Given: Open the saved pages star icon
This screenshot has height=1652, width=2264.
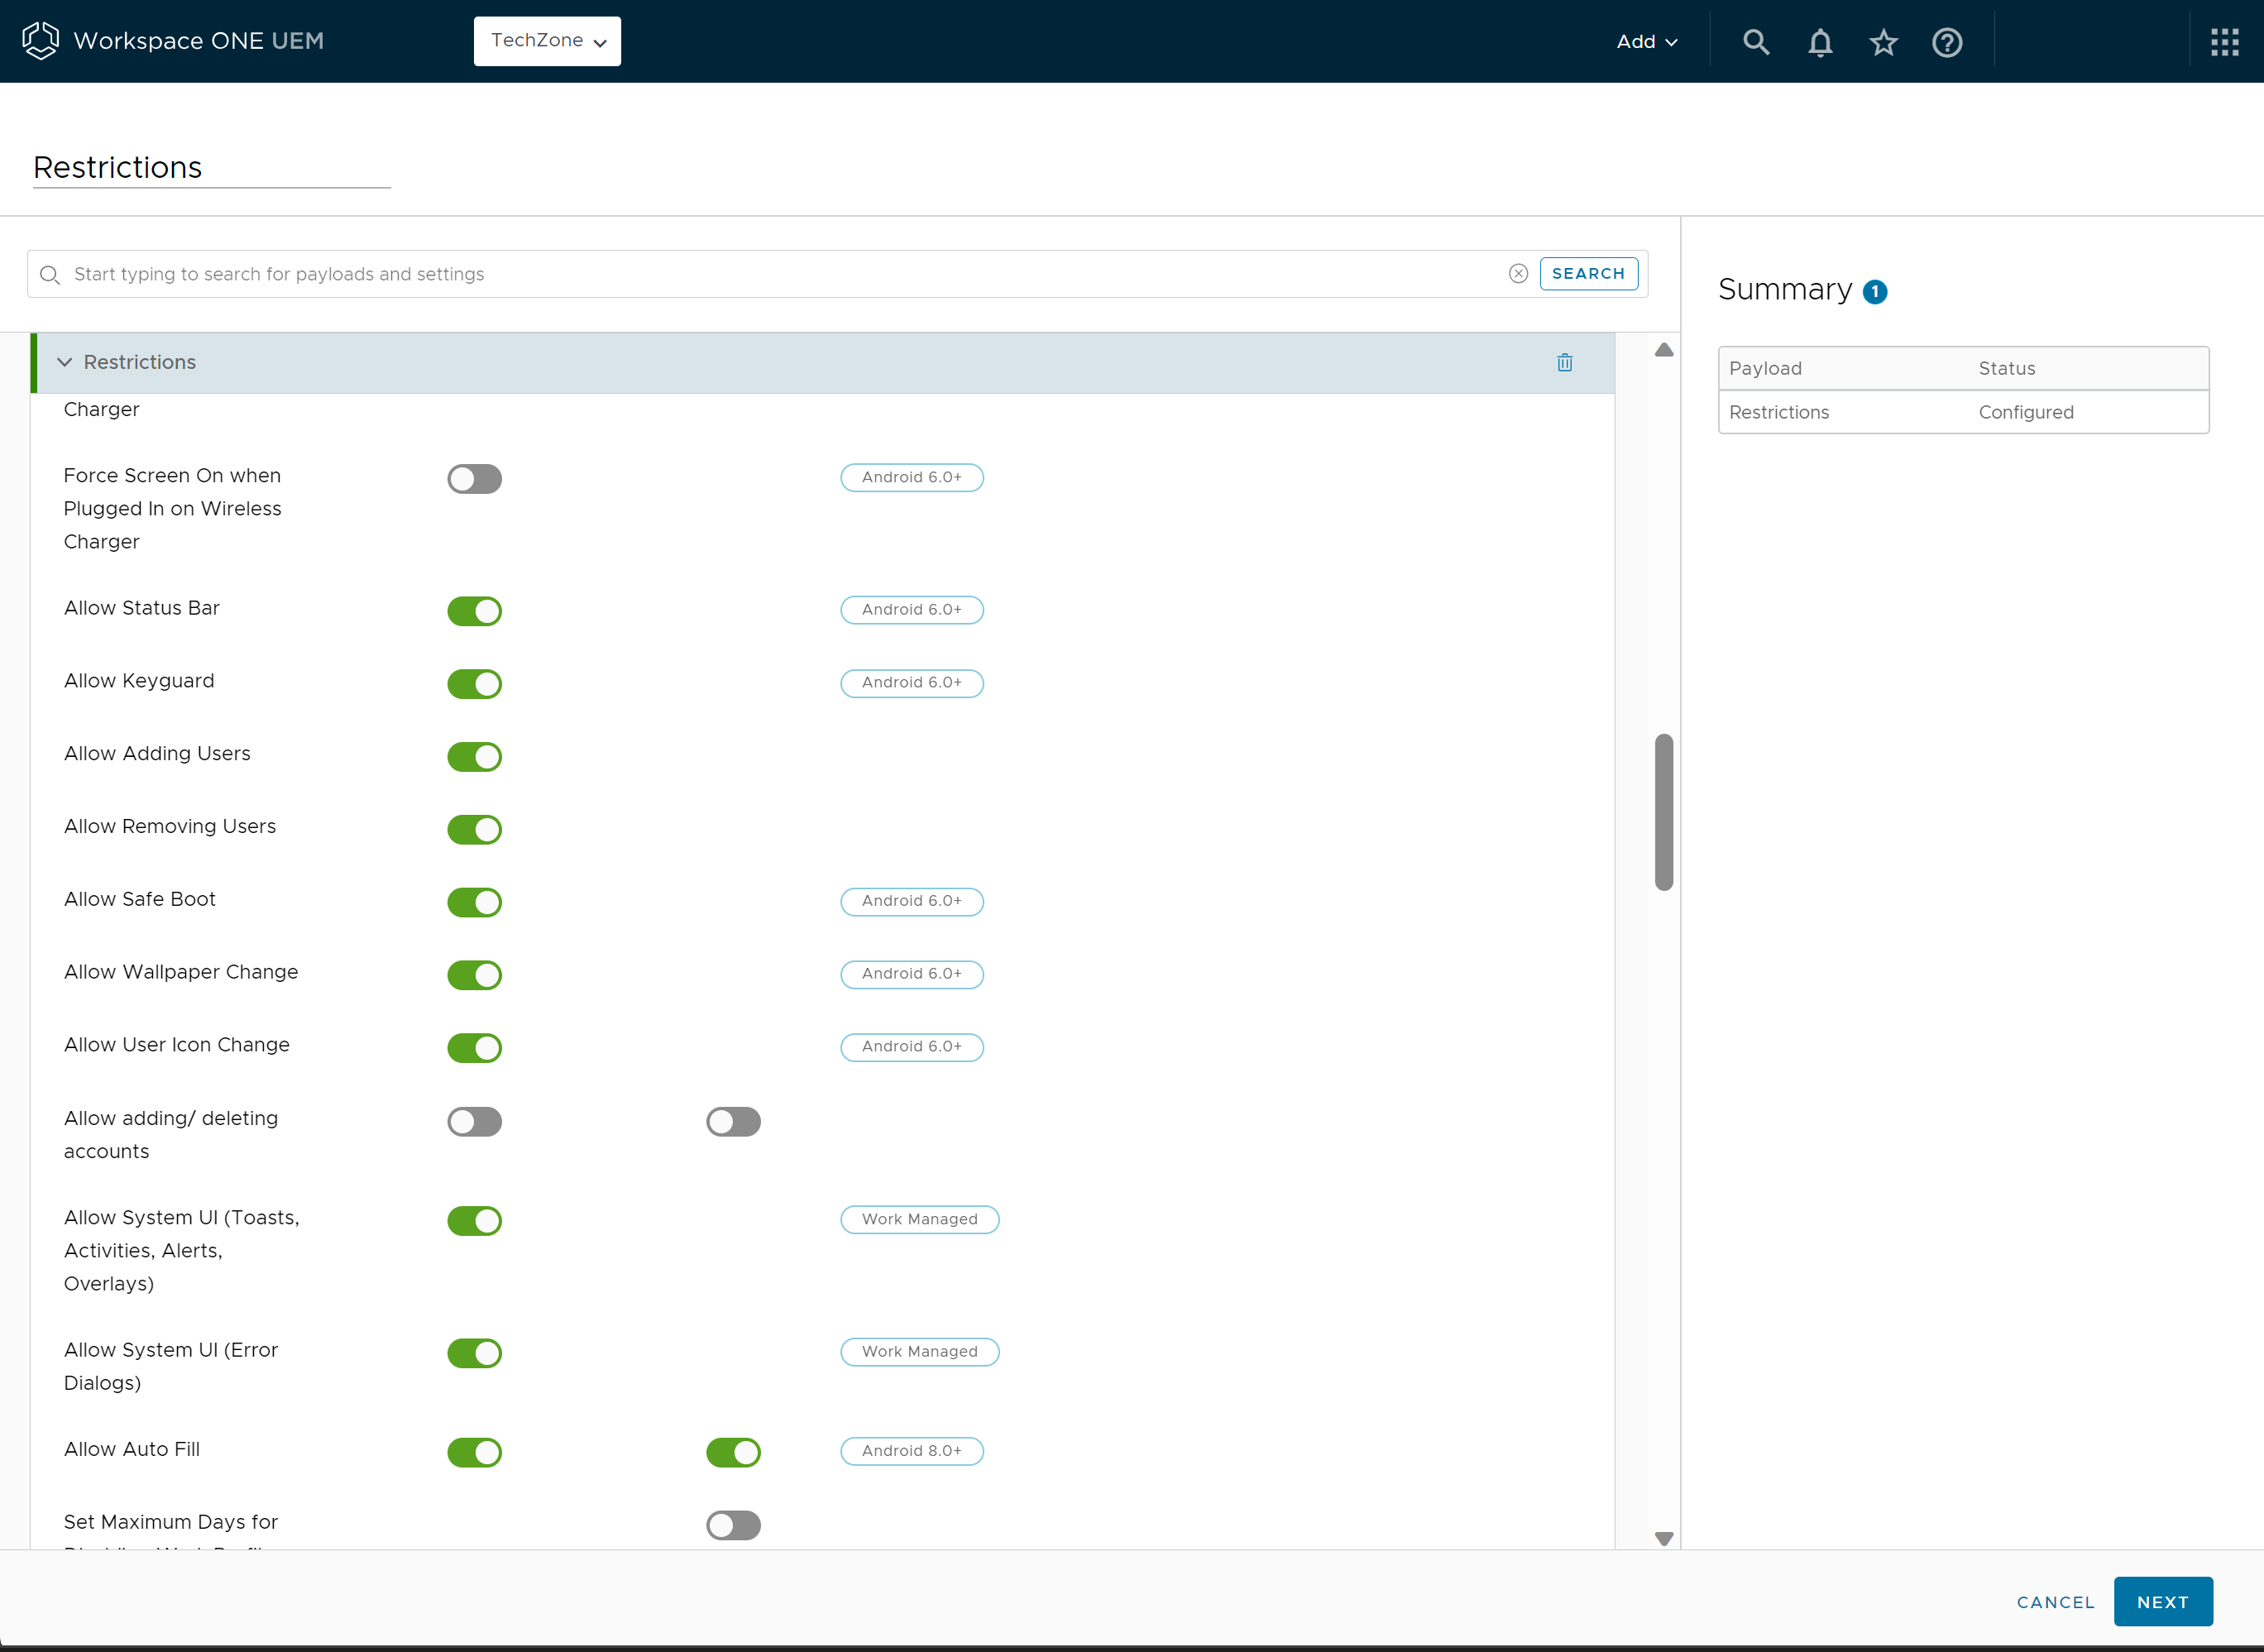Looking at the screenshot, I should click(x=1883, y=42).
